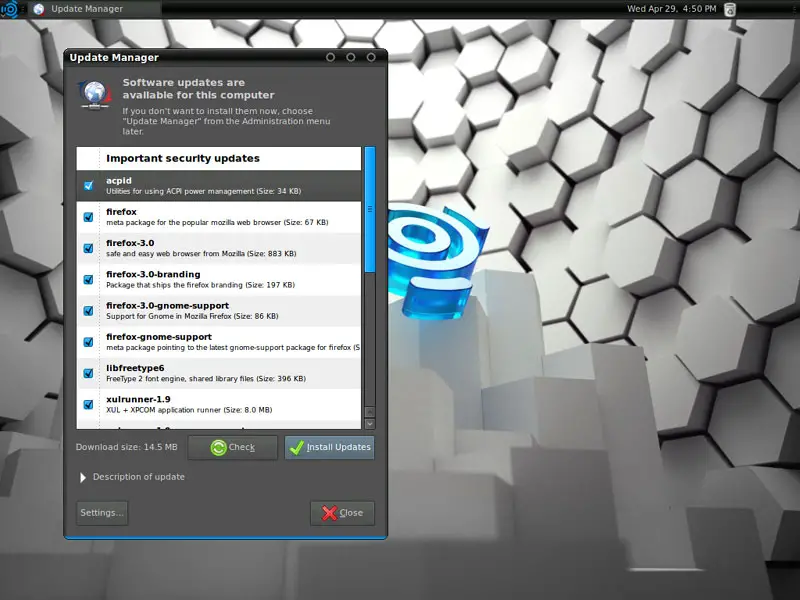Open the main menu logo in top panel
Image resolution: width=800 pixels, height=600 pixels.
click(9, 9)
